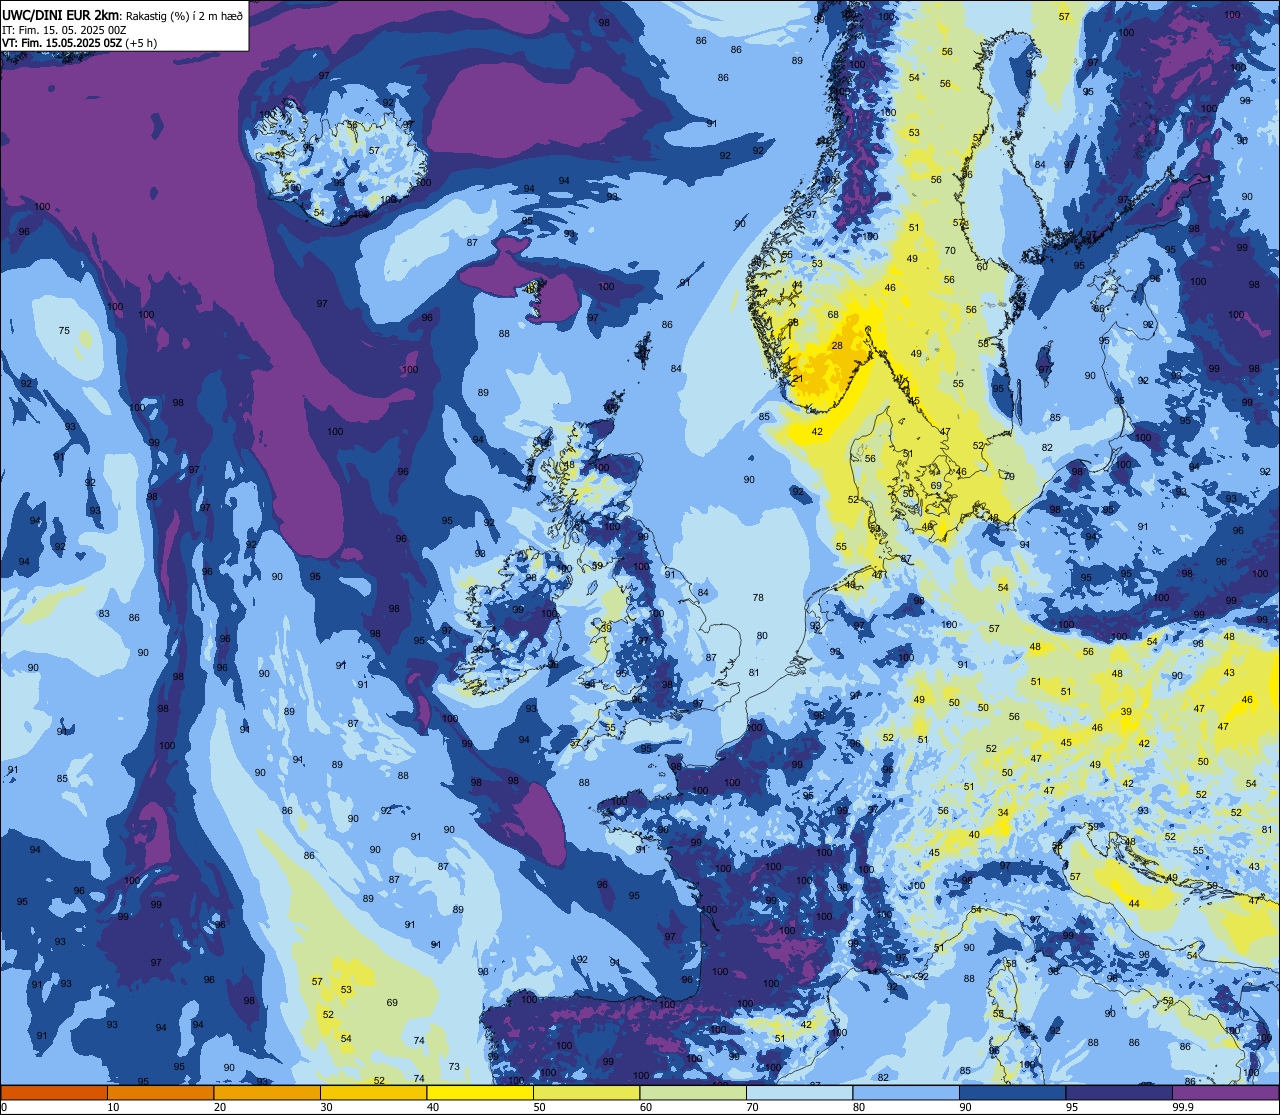Click the legend label '10'
1280x1115 pixels.
point(113,1107)
